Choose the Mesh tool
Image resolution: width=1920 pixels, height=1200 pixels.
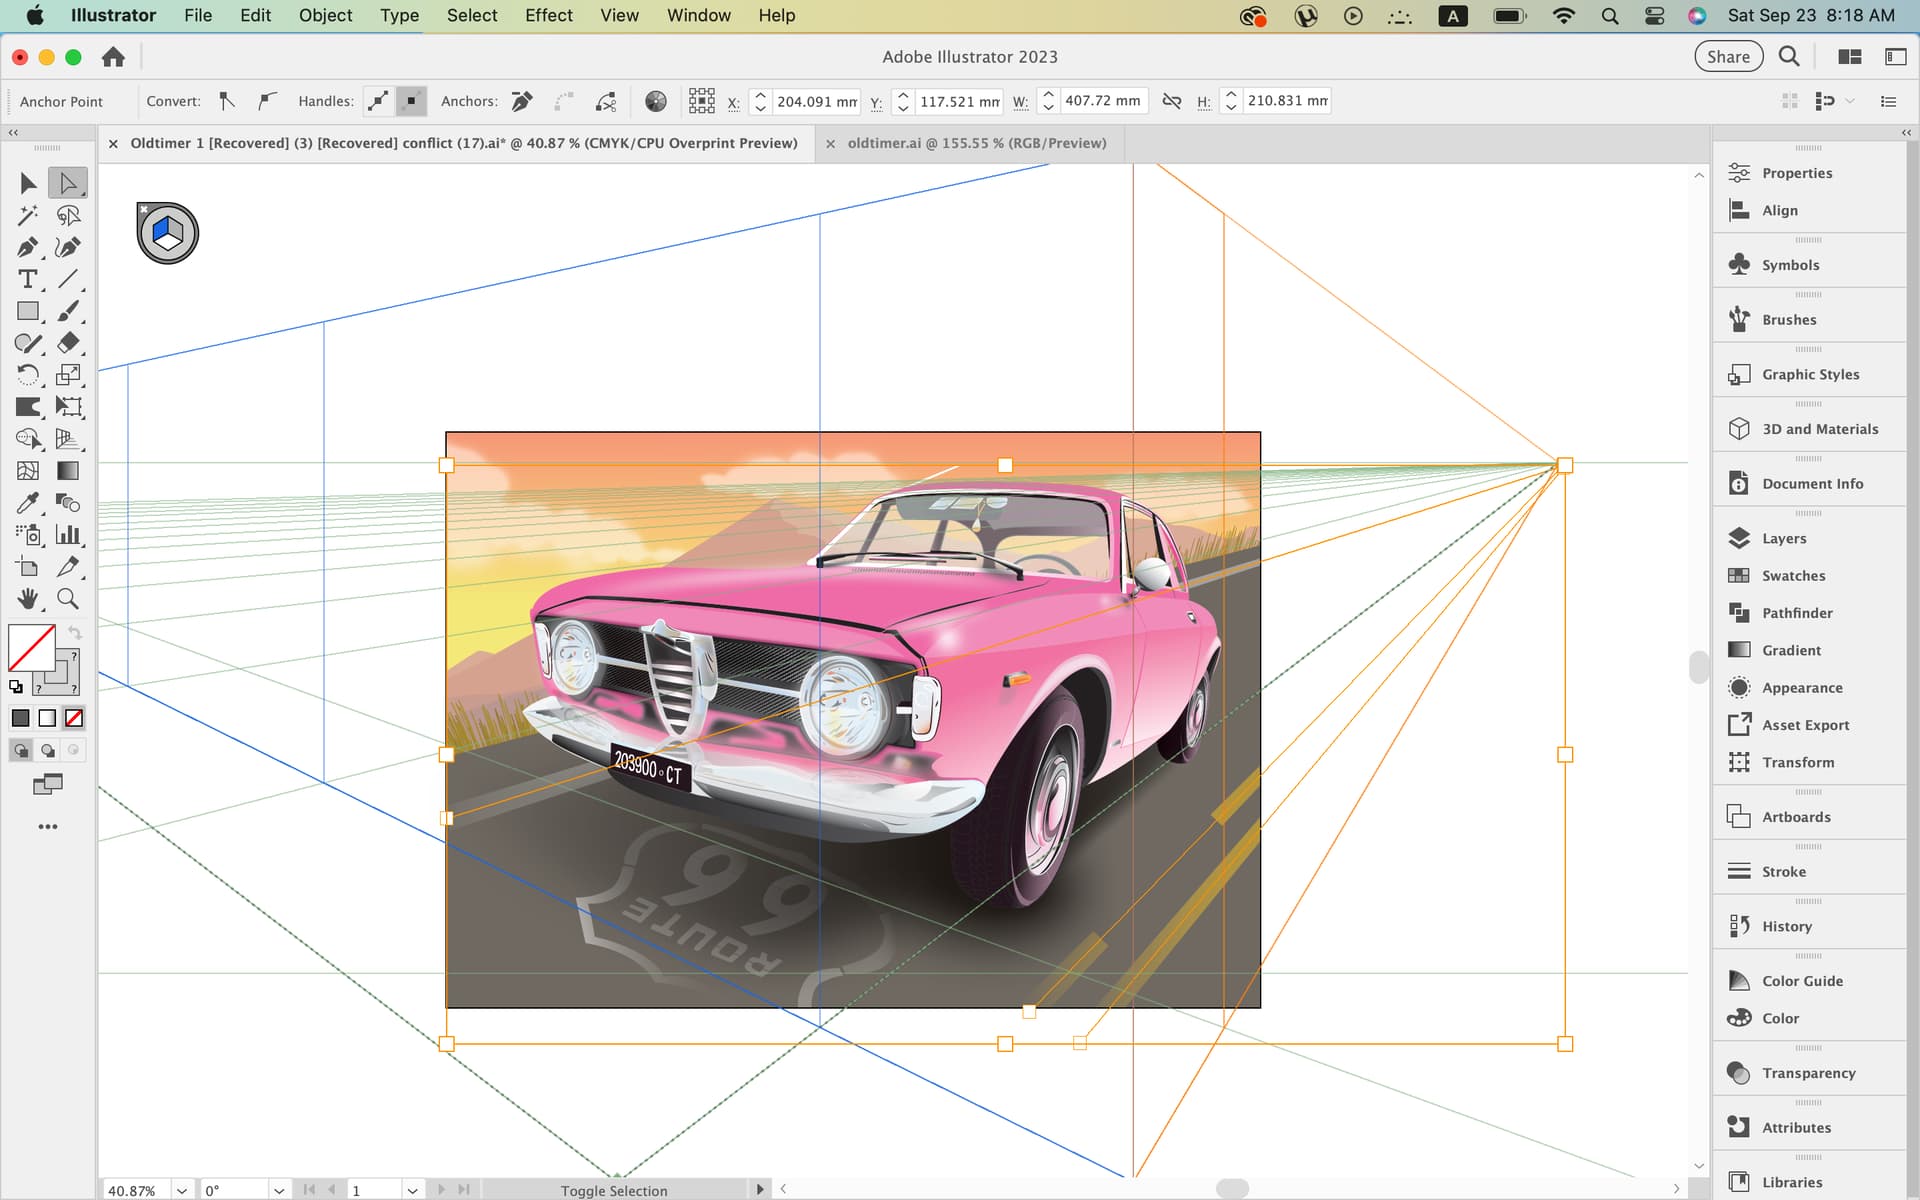[28, 471]
